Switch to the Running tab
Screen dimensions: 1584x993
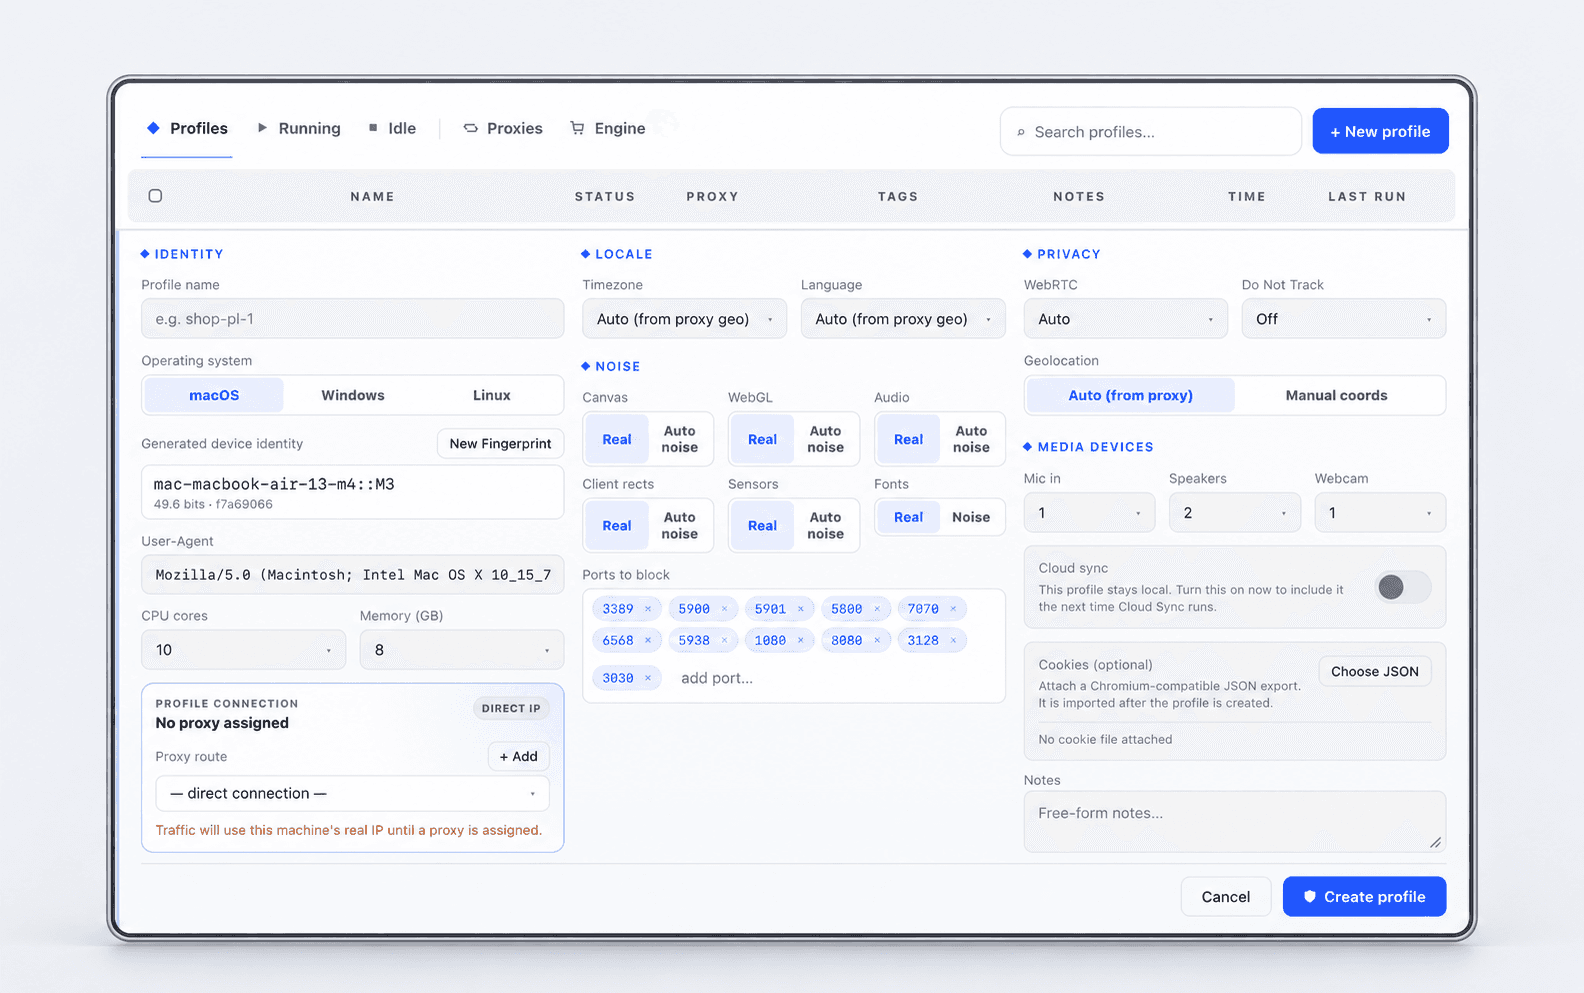tap(299, 128)
